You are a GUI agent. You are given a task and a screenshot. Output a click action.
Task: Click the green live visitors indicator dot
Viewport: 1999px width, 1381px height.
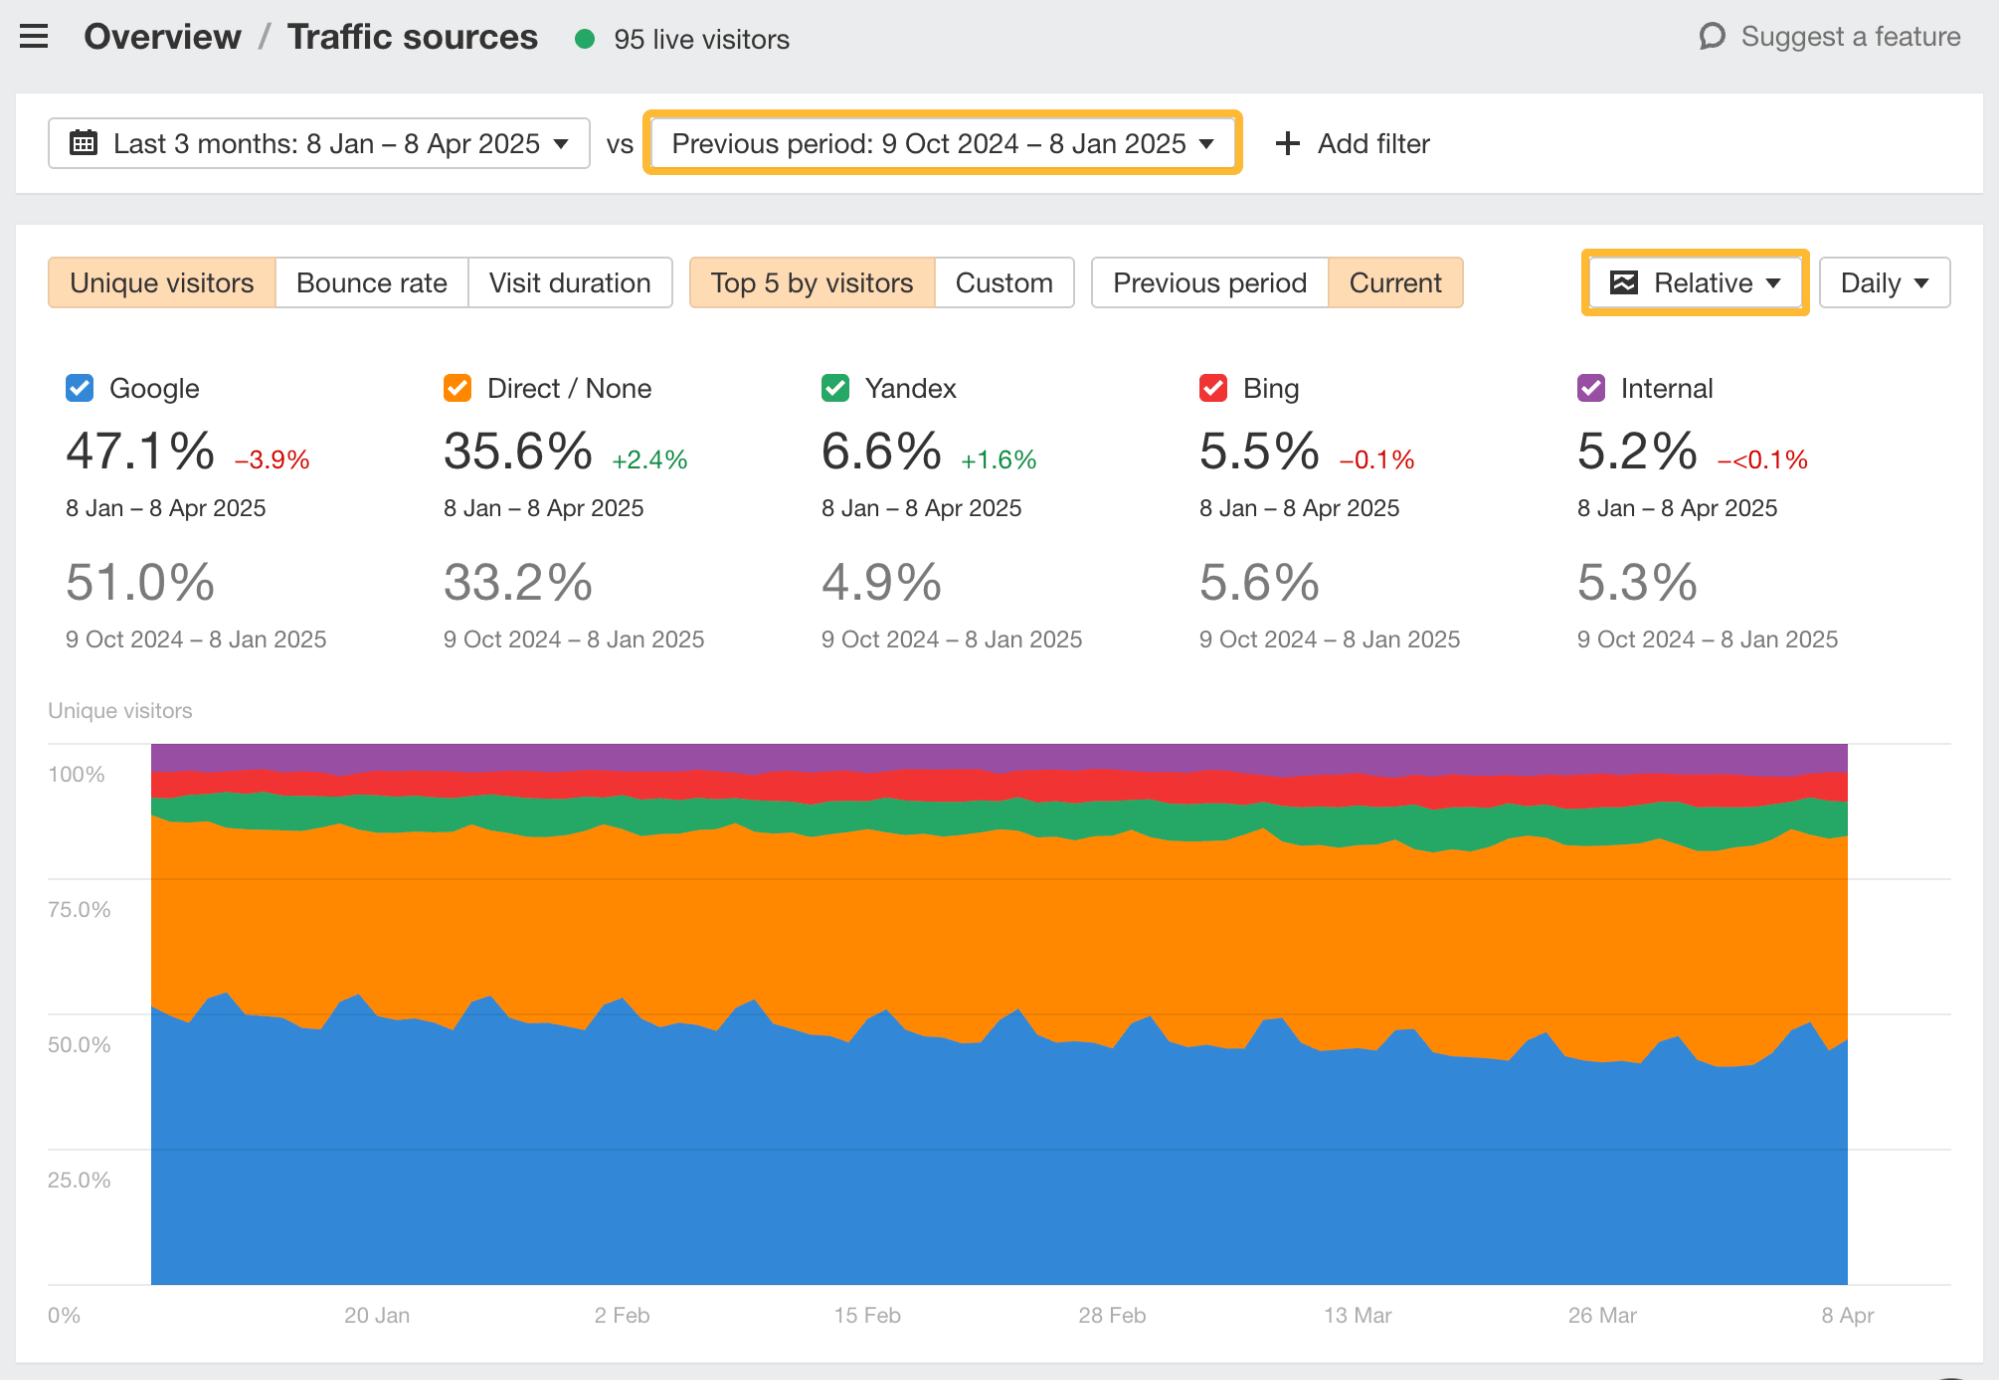(586, 39)
